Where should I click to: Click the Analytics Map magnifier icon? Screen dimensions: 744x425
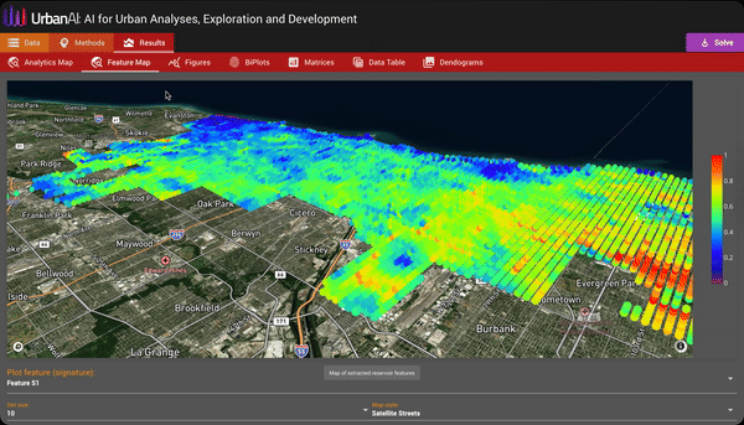coord(14,62)
